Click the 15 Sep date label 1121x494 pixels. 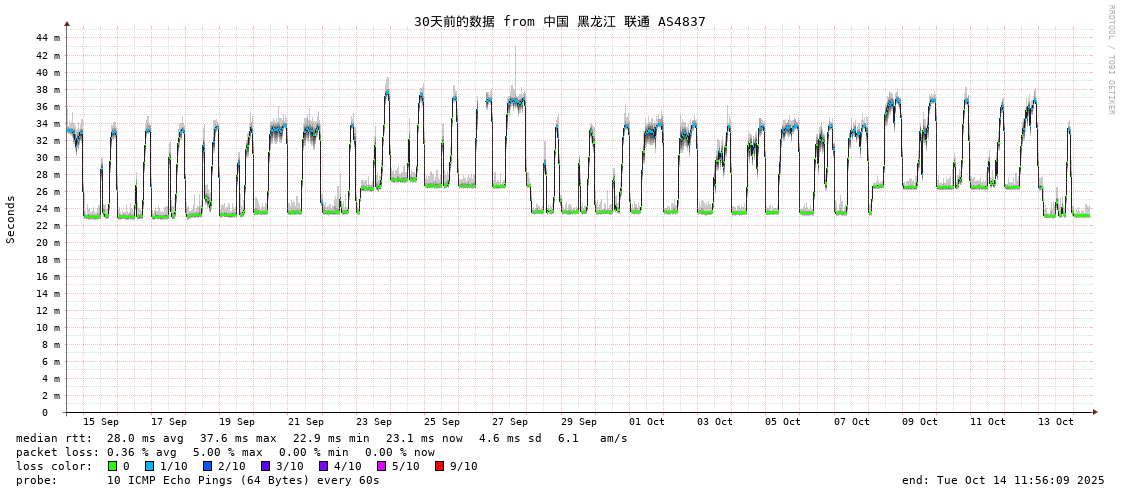[100, 422]
